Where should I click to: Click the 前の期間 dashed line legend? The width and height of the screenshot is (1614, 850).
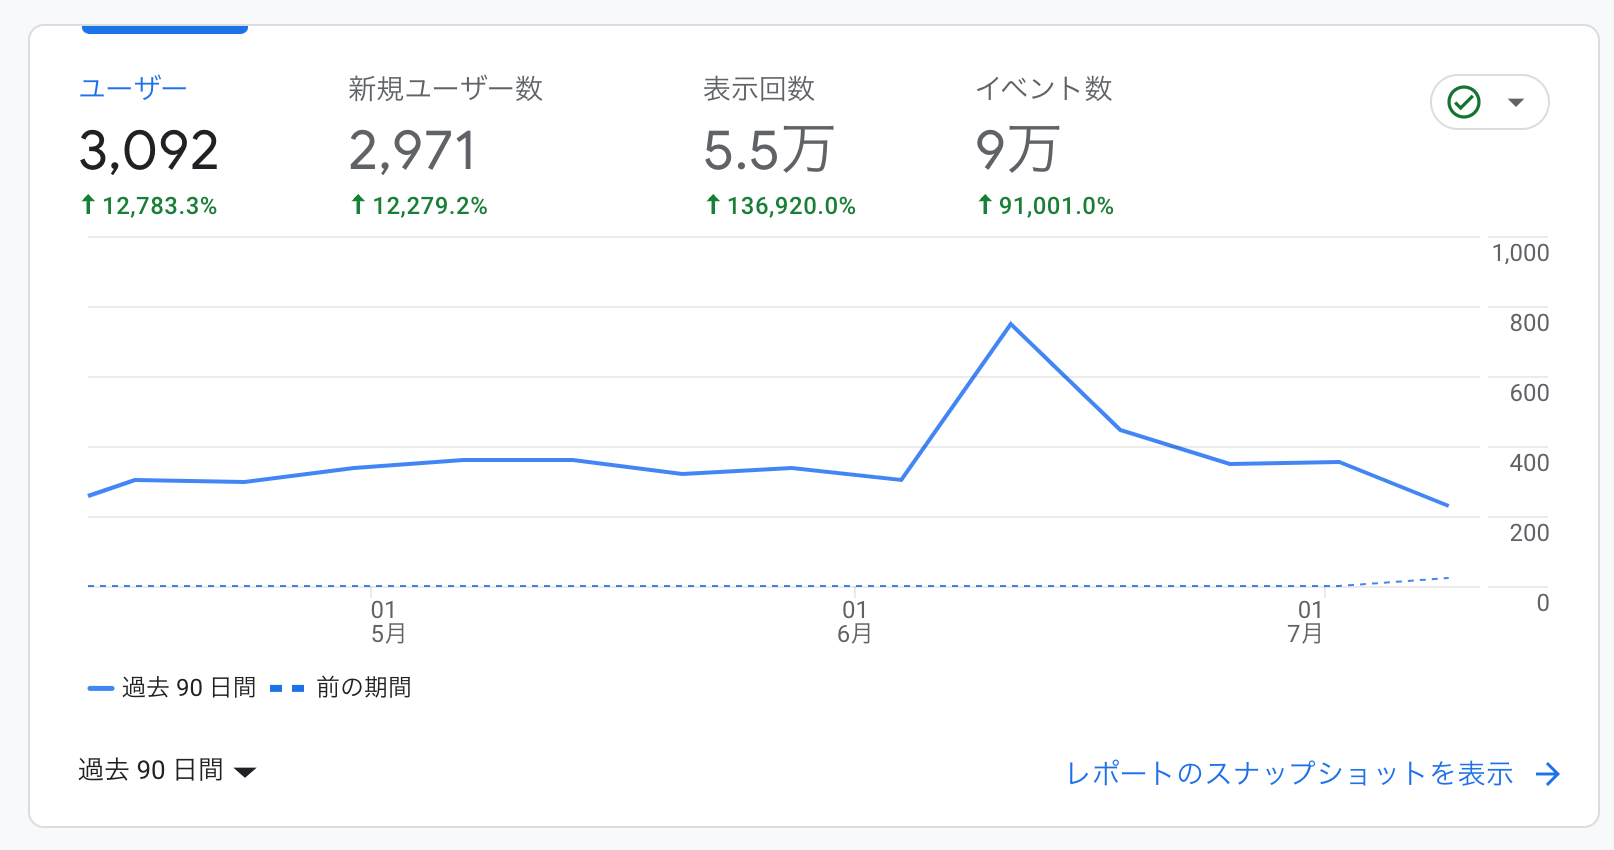(x=342, y=688)
